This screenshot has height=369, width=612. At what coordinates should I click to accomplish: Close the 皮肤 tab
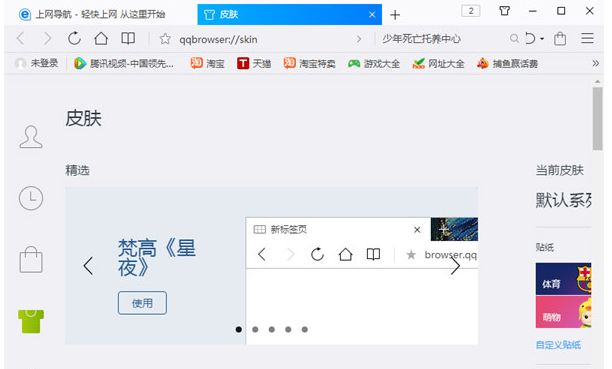pyautogui.click(x=372, y=14)
